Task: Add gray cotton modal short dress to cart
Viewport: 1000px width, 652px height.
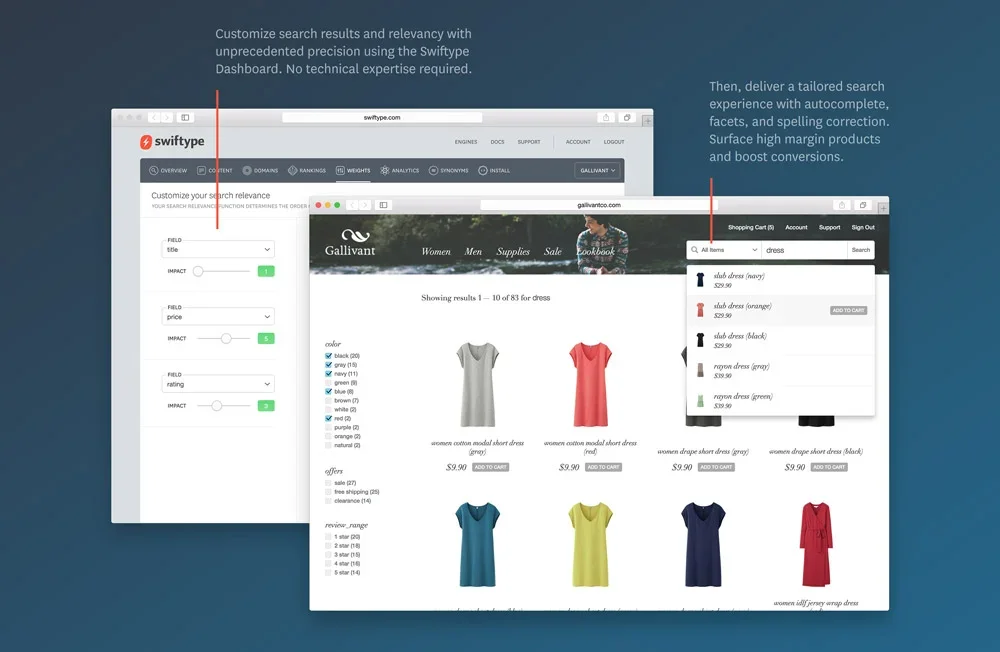Action: (490, 467)
